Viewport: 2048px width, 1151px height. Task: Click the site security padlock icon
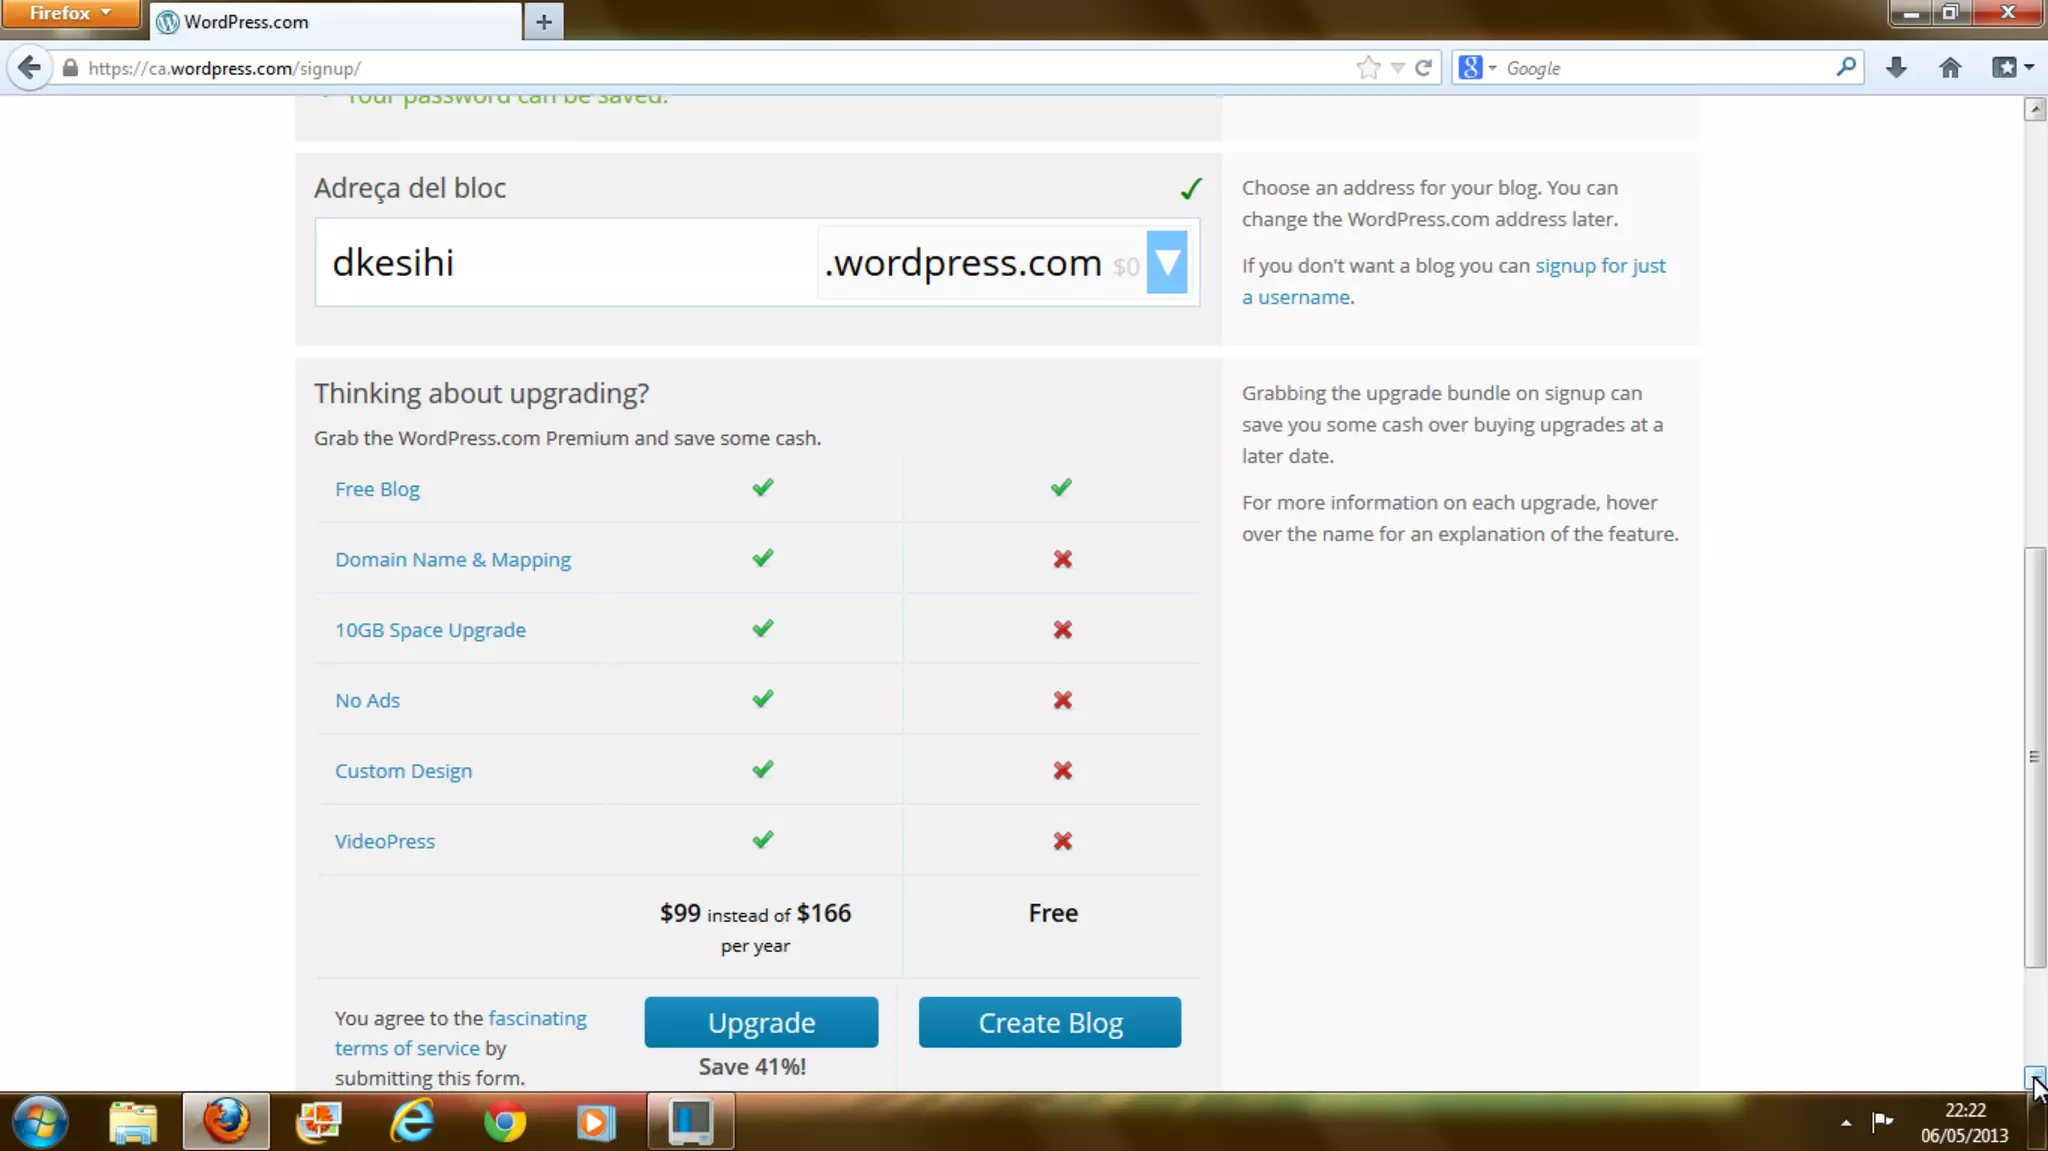(x=70, y=68)
